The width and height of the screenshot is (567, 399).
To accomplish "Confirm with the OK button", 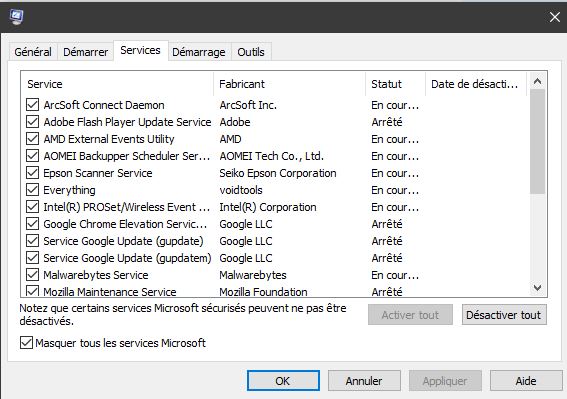I will (283, 381).
